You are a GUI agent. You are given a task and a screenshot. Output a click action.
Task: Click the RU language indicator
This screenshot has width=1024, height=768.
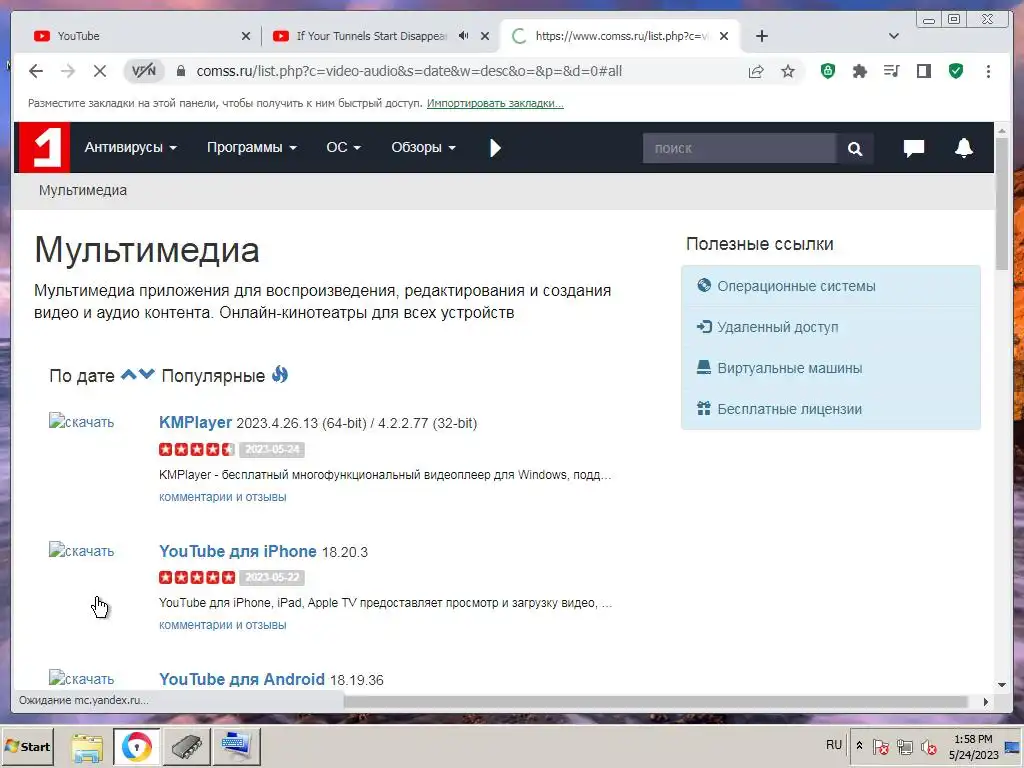pyautogui.click(x=833, y=744)
